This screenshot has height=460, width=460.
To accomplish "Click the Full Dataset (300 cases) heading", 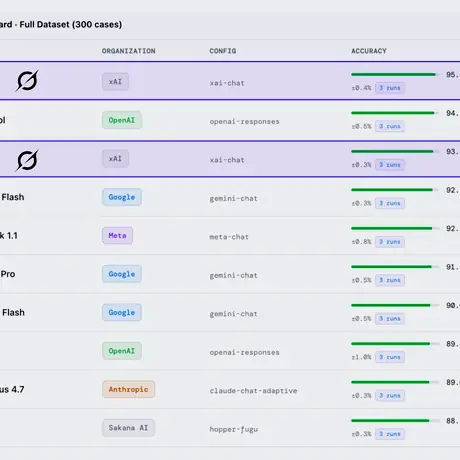I will [71, 25].
